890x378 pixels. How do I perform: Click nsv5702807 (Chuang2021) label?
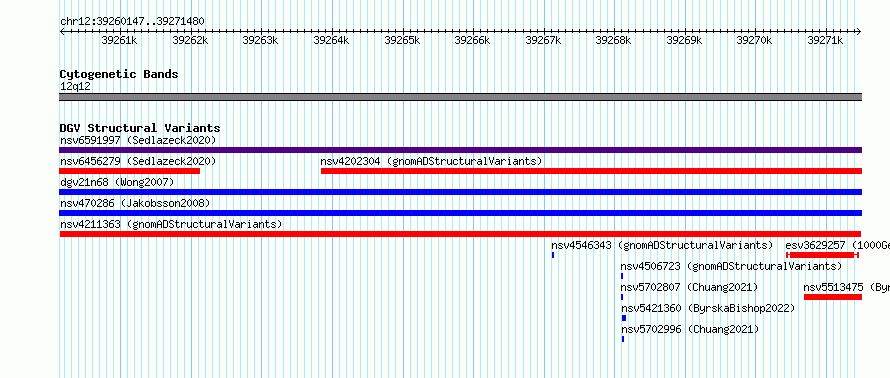pyautogui.click(x=689, y=287)
